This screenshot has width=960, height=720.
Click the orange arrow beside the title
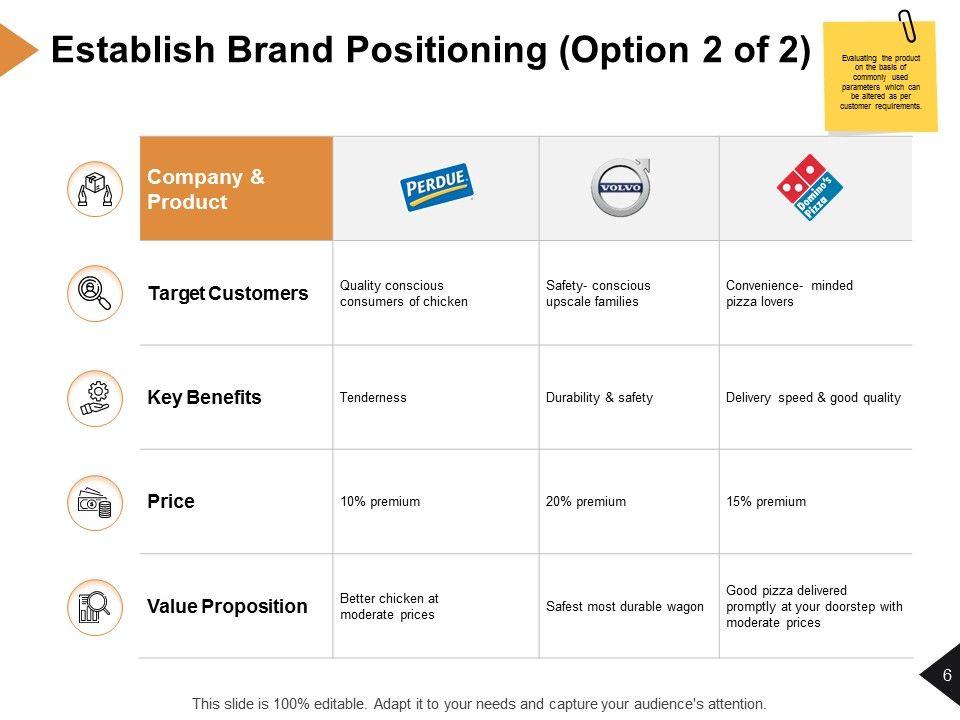point(15,49)
